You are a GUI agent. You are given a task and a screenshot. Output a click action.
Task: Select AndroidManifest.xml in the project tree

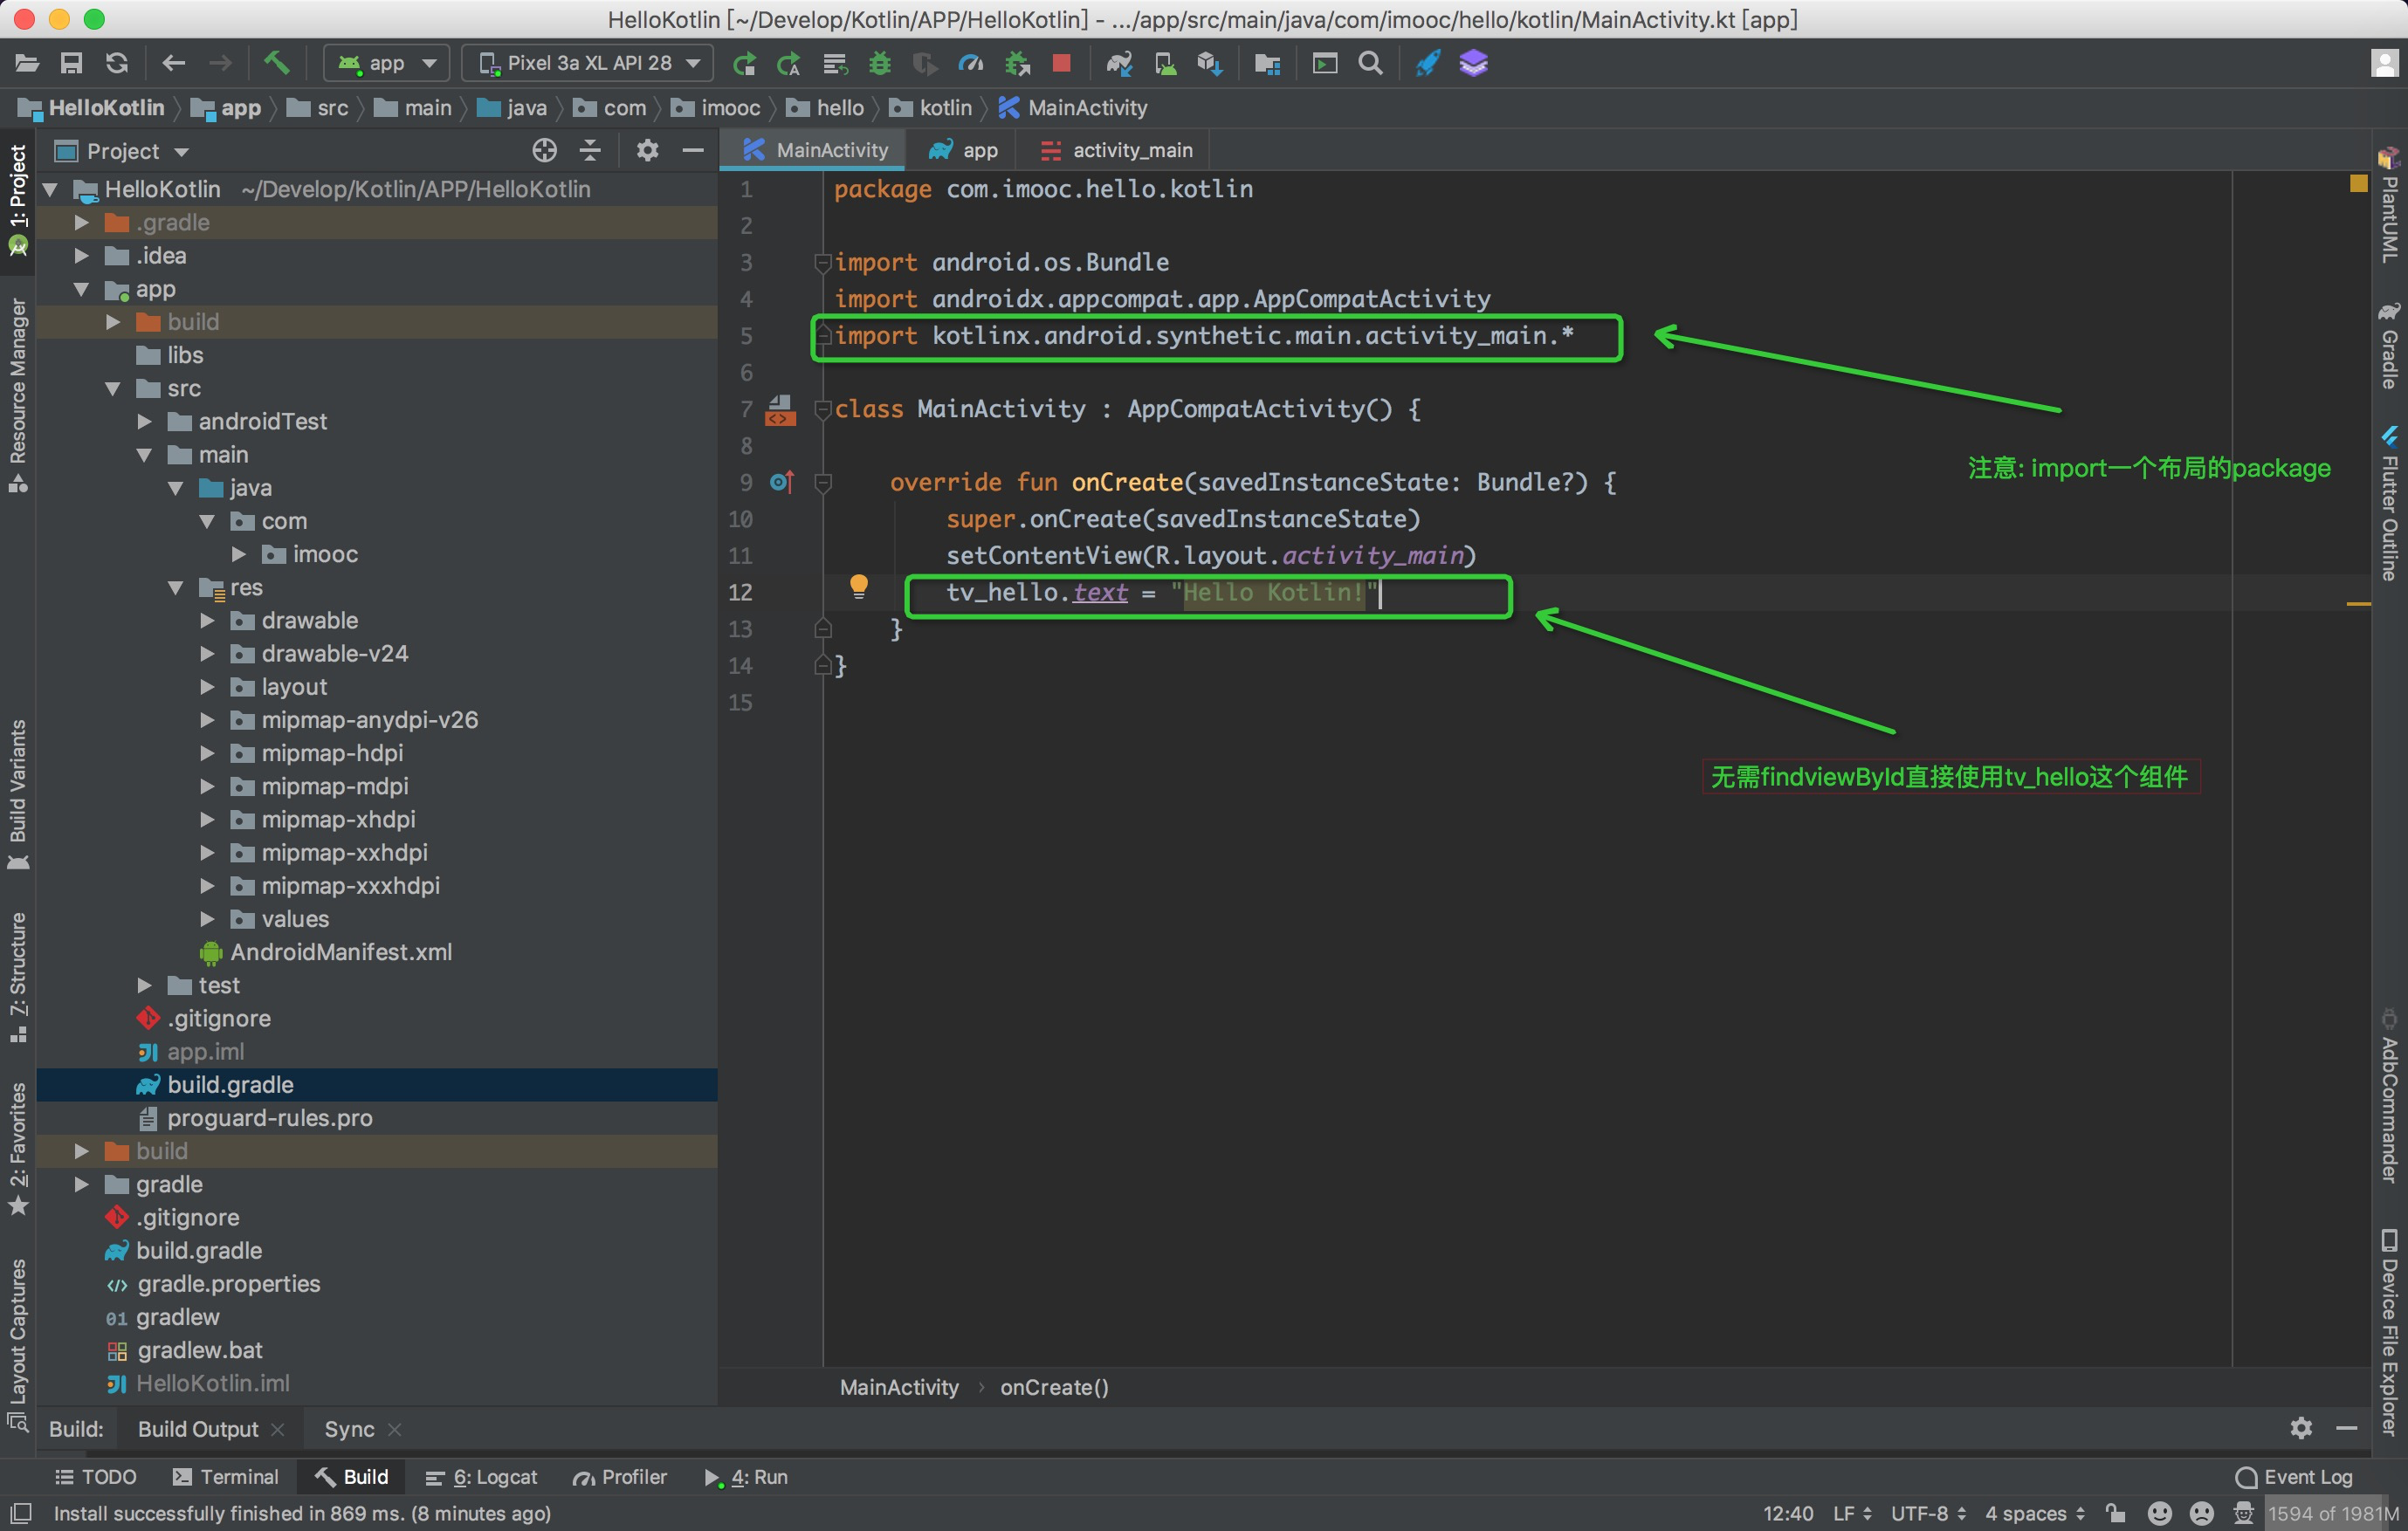coord(340,952)
